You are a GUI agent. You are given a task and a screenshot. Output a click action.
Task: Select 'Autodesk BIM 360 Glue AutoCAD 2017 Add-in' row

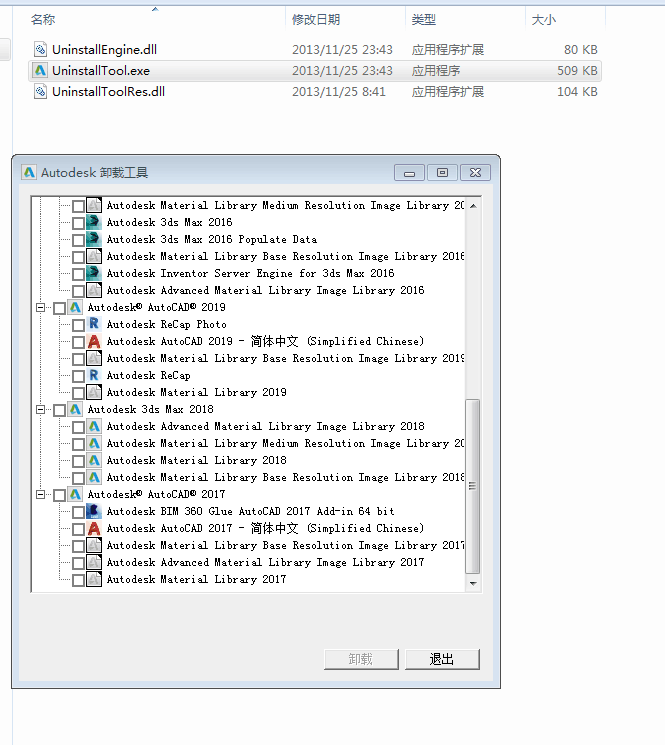click(x=250, y=512)
